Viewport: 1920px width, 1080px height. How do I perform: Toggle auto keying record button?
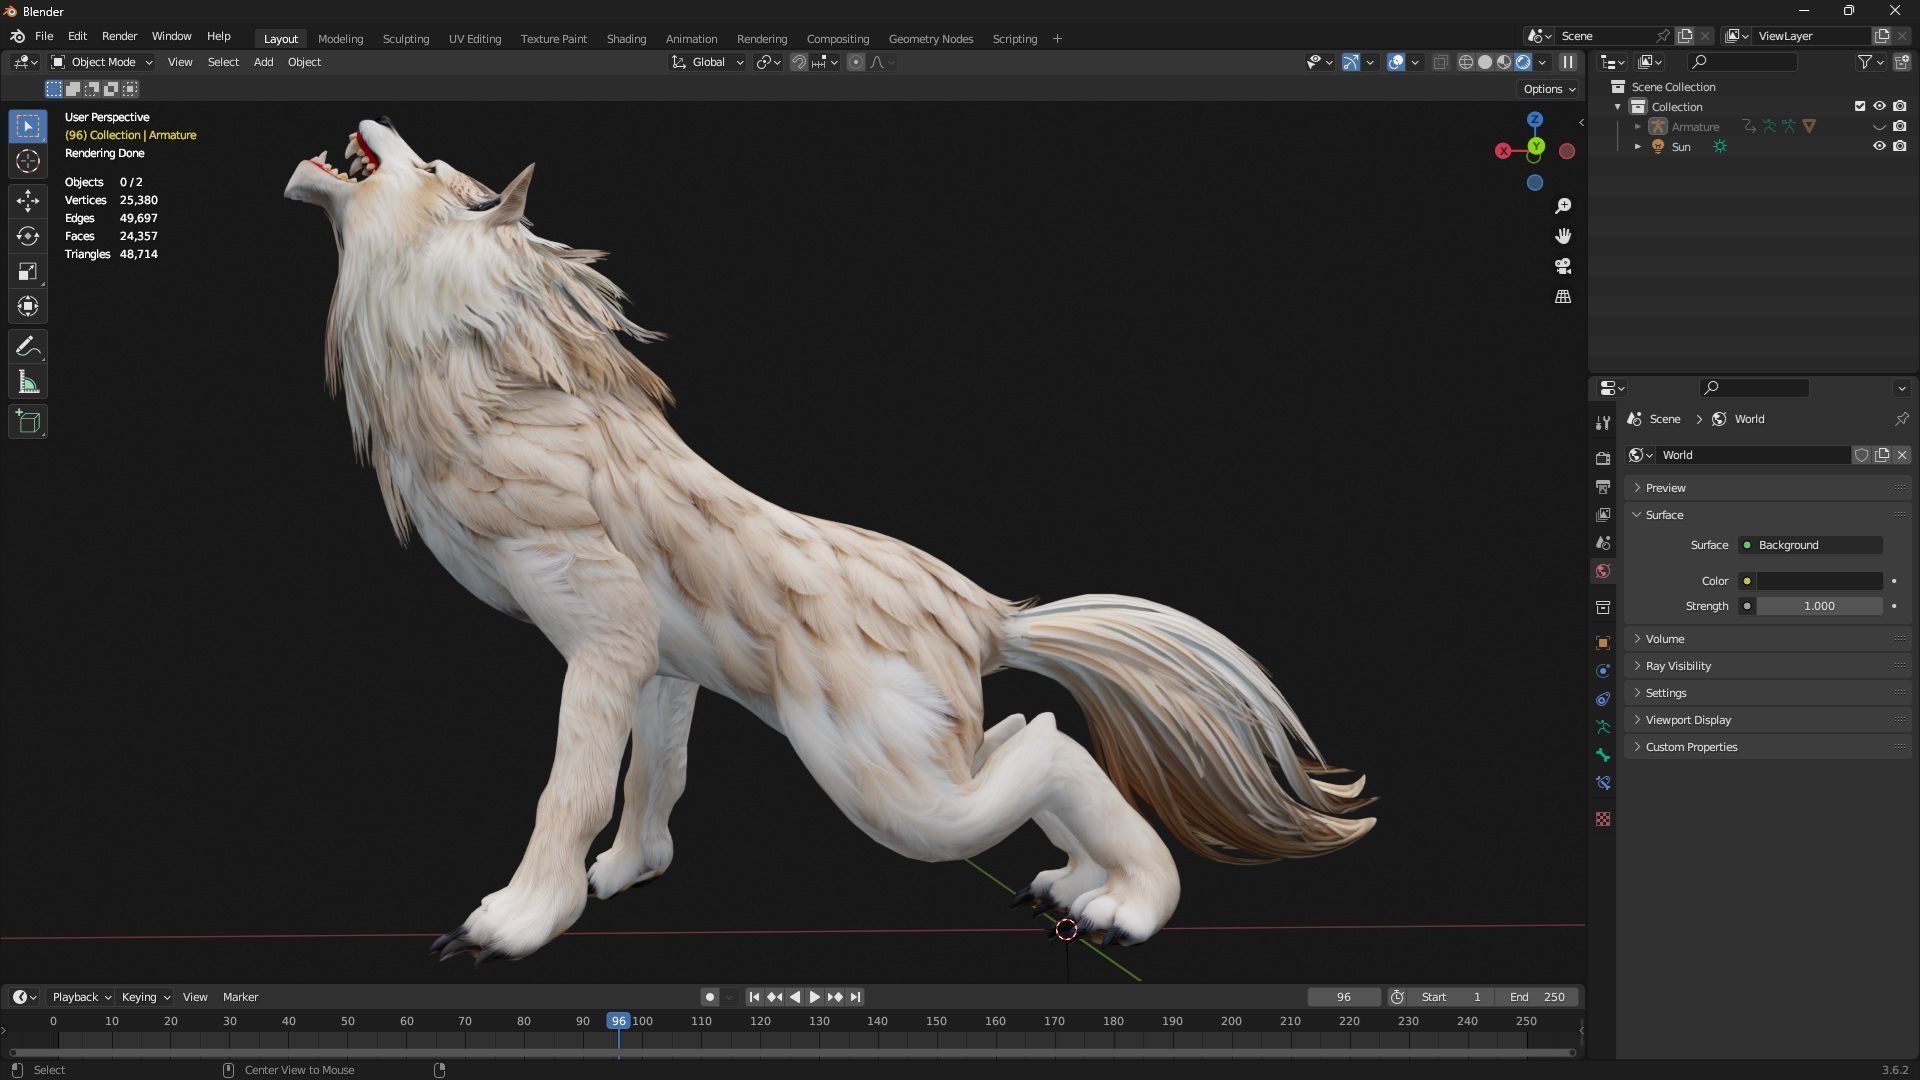[x=709, y=997]
